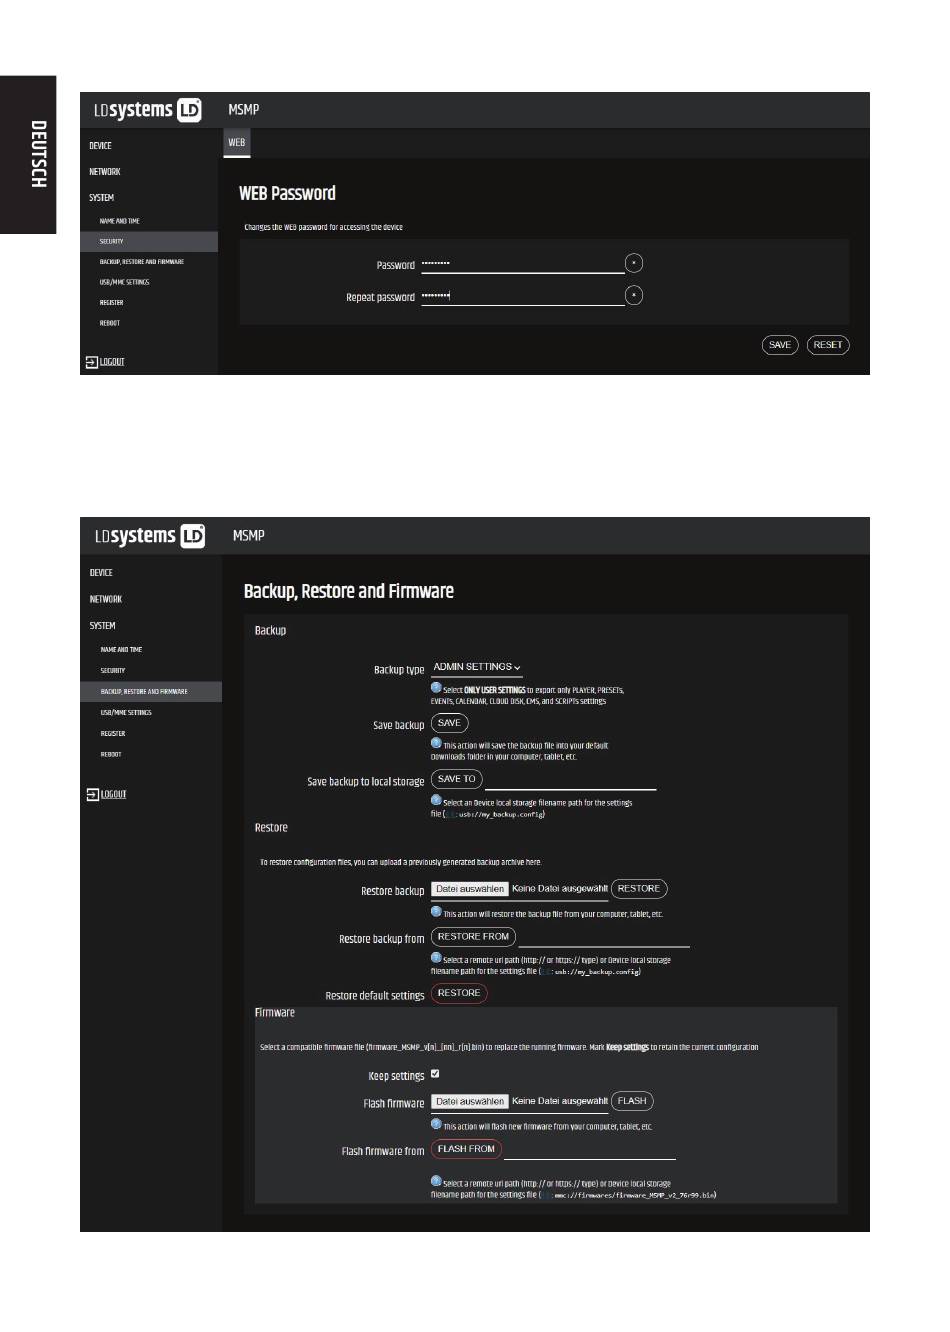Click SAVE button on WEB Password page
The width and height of the screenshot is (950, 1332).
[x=780, y=345]
